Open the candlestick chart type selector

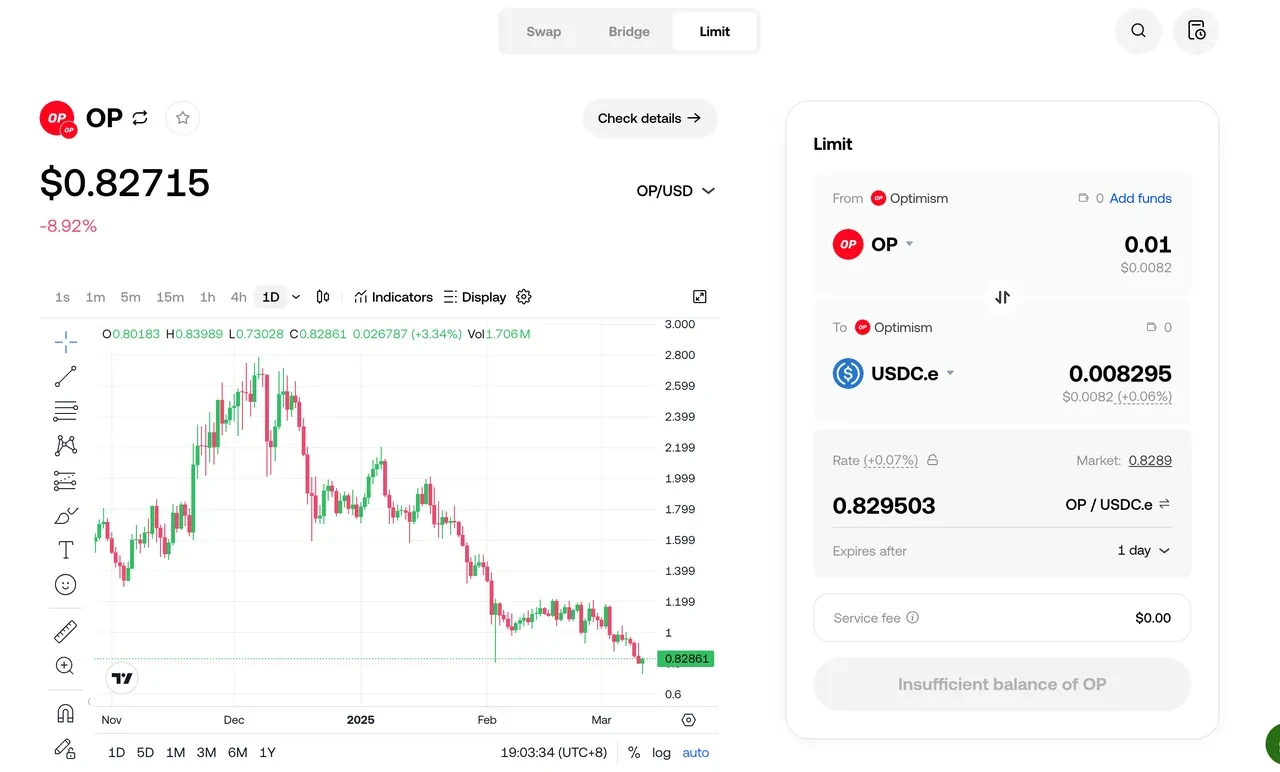323,297
